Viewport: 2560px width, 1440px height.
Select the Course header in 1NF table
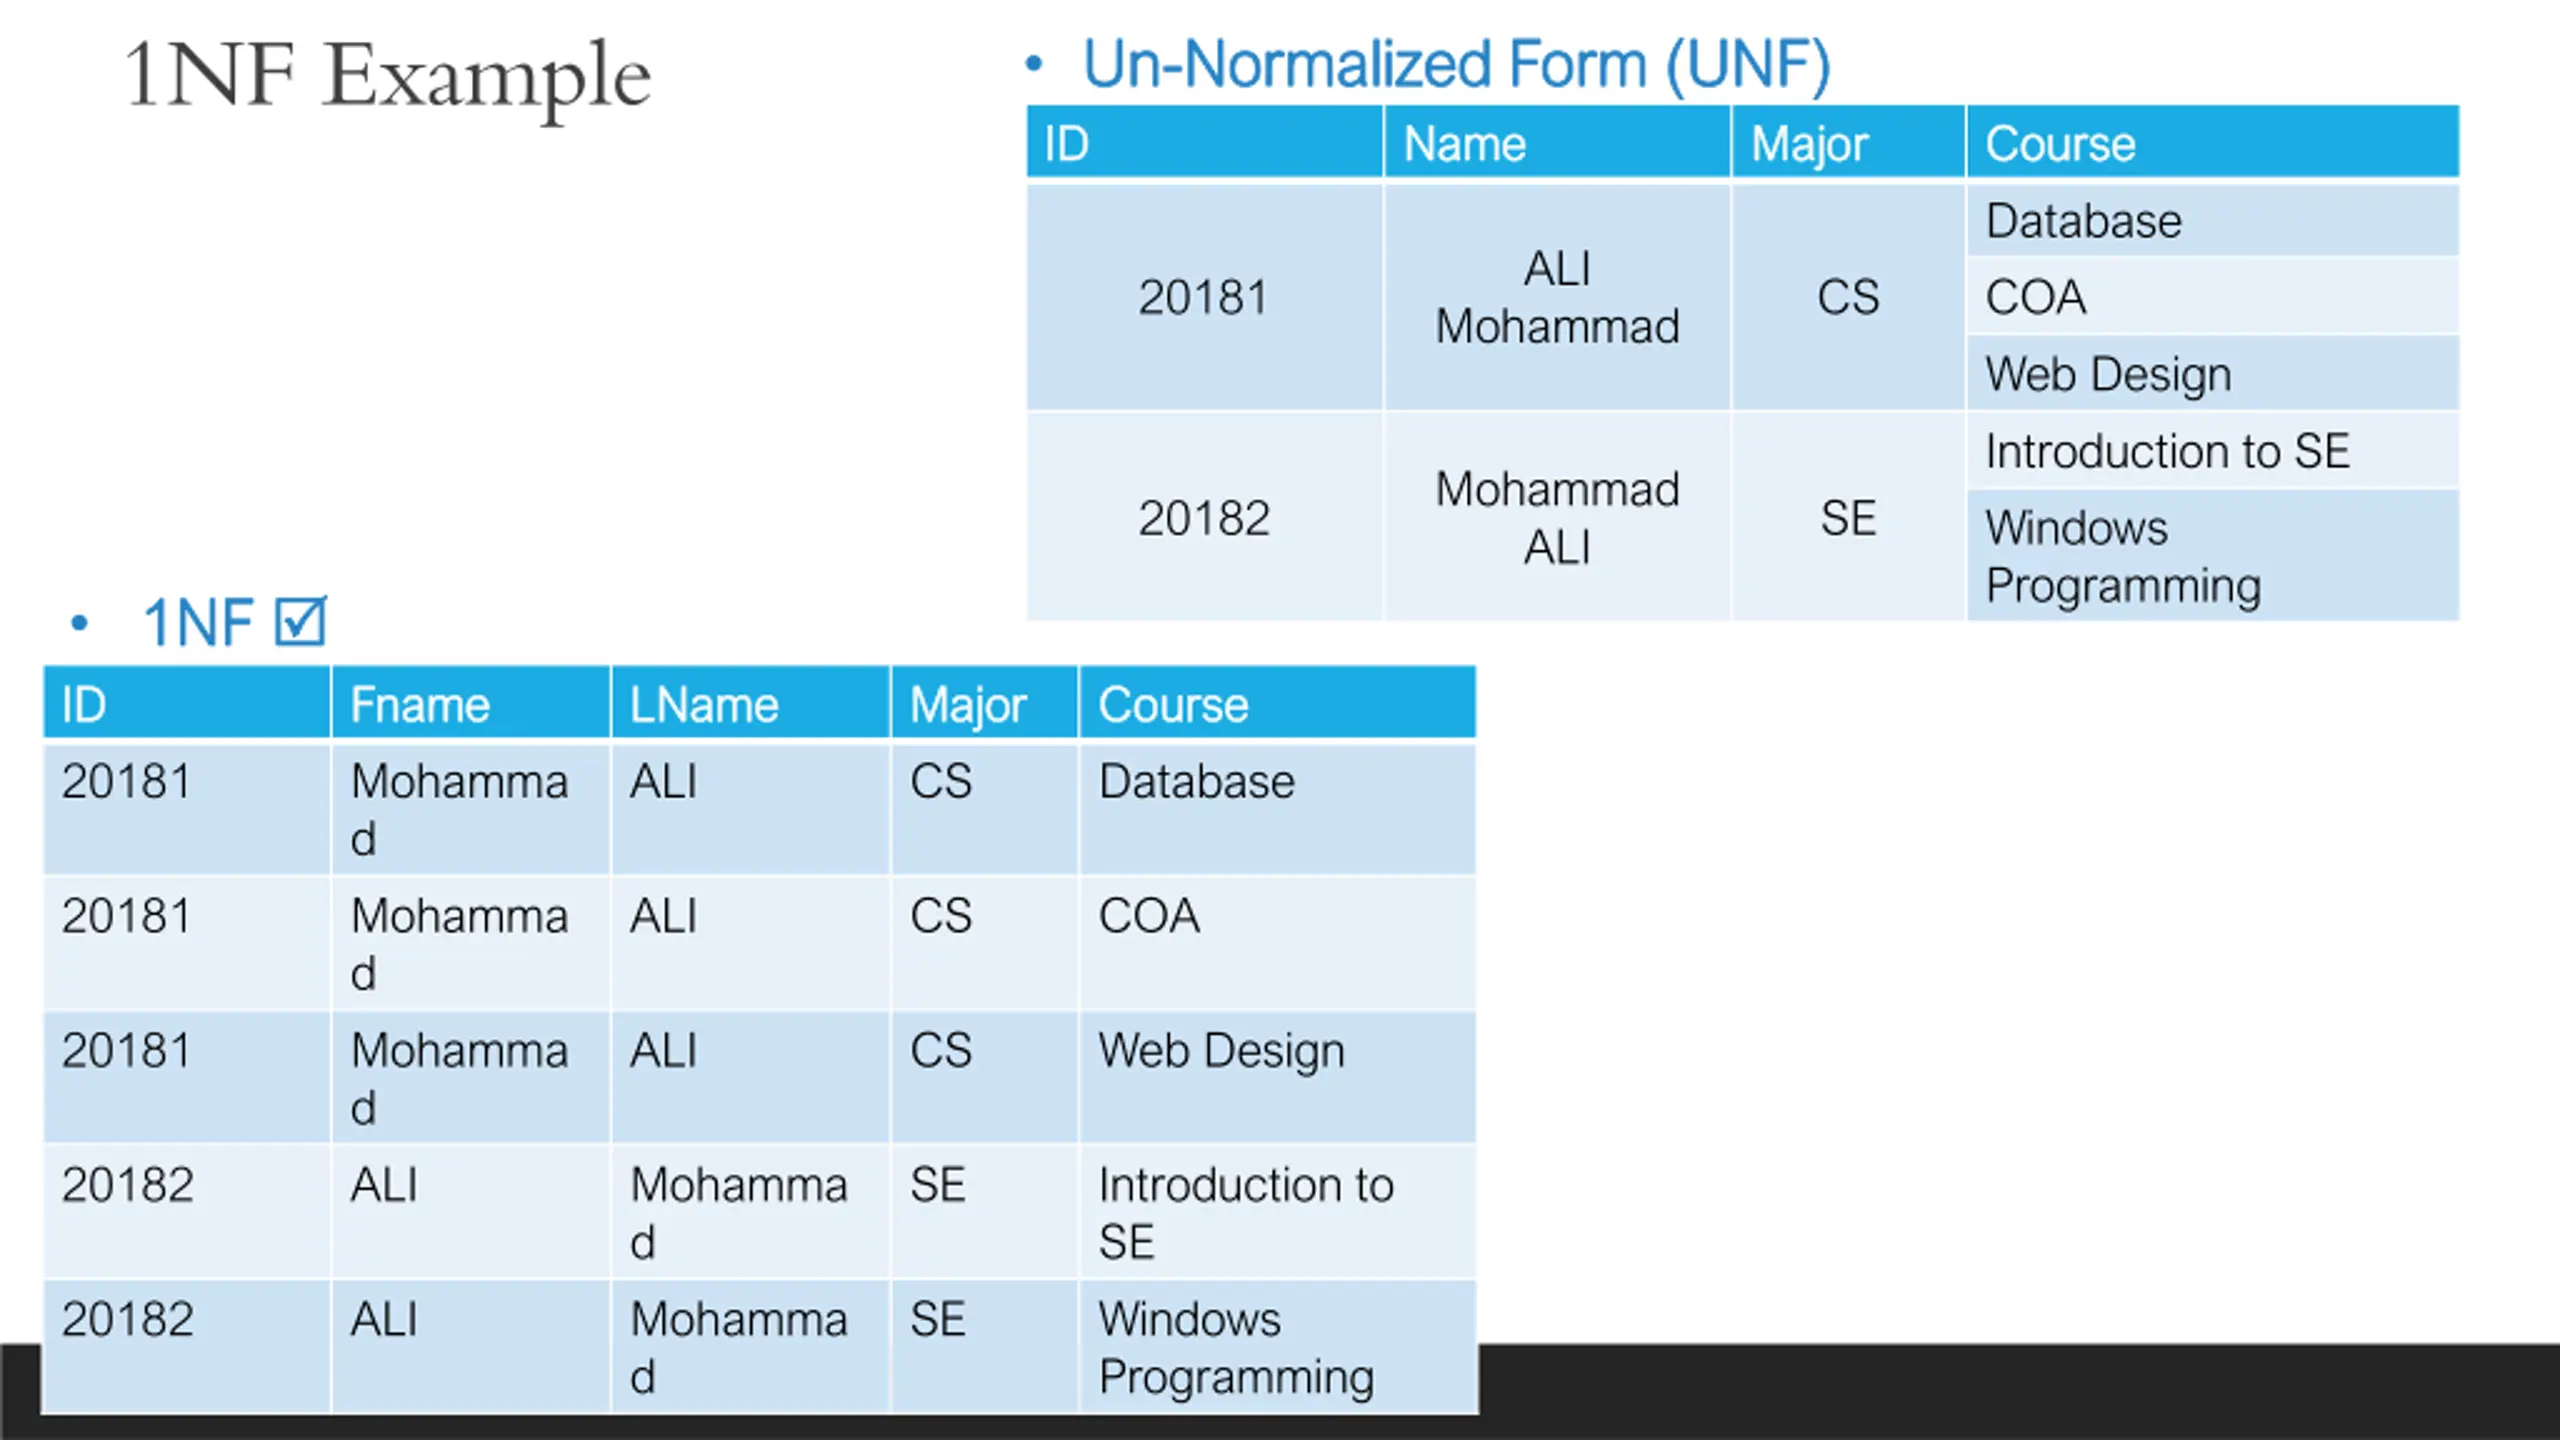pos(1277,704)
